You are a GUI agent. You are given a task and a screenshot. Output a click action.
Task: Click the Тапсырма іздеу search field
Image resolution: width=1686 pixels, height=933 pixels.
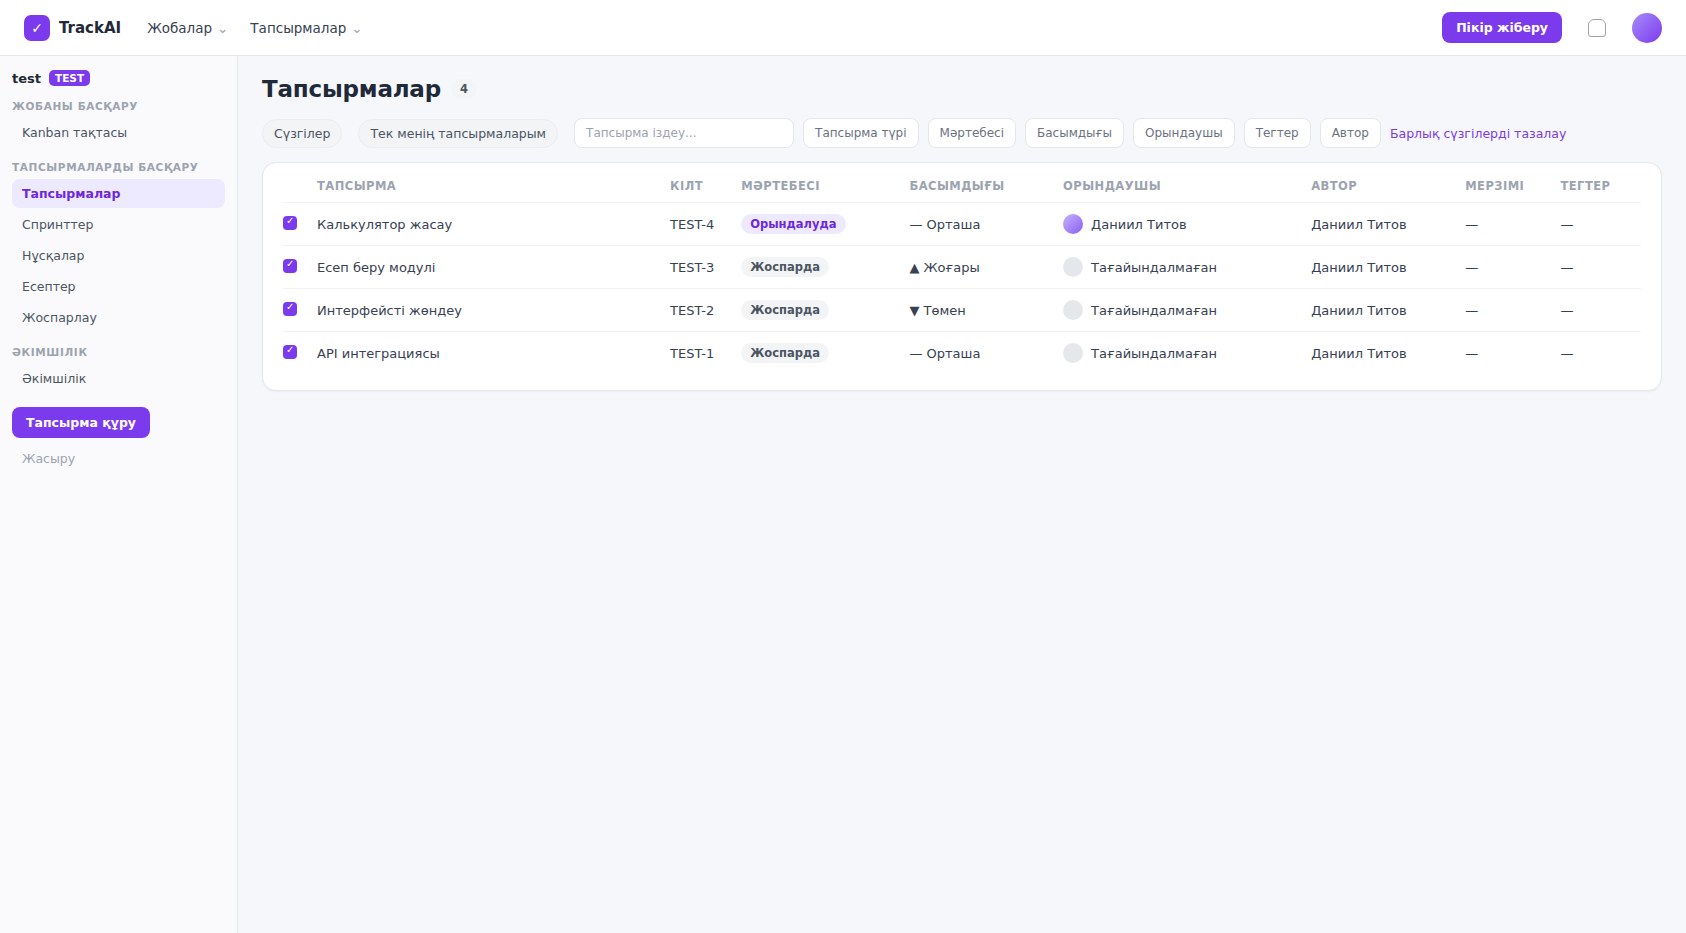point(684,133)
